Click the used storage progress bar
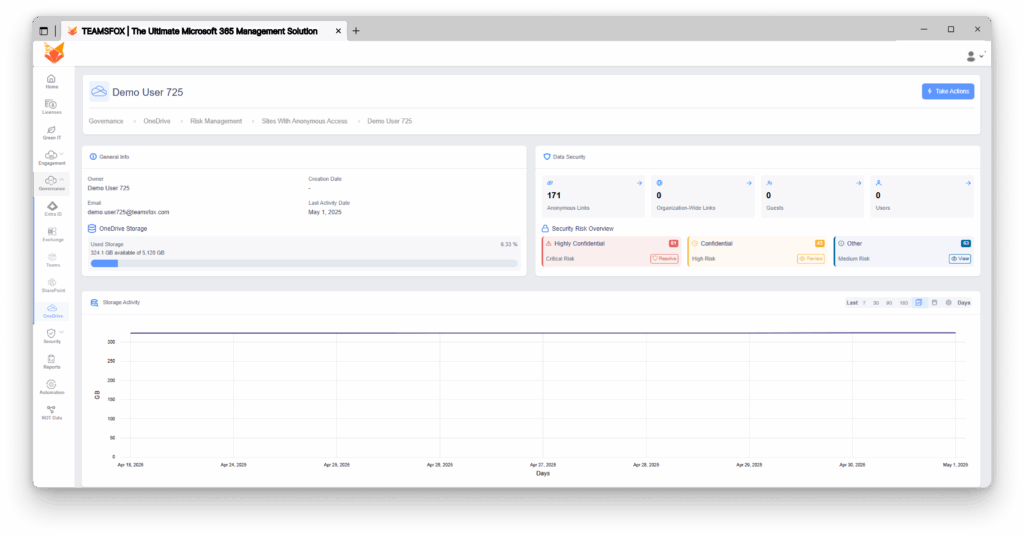1024x536 pixels. tap(304, 264)
